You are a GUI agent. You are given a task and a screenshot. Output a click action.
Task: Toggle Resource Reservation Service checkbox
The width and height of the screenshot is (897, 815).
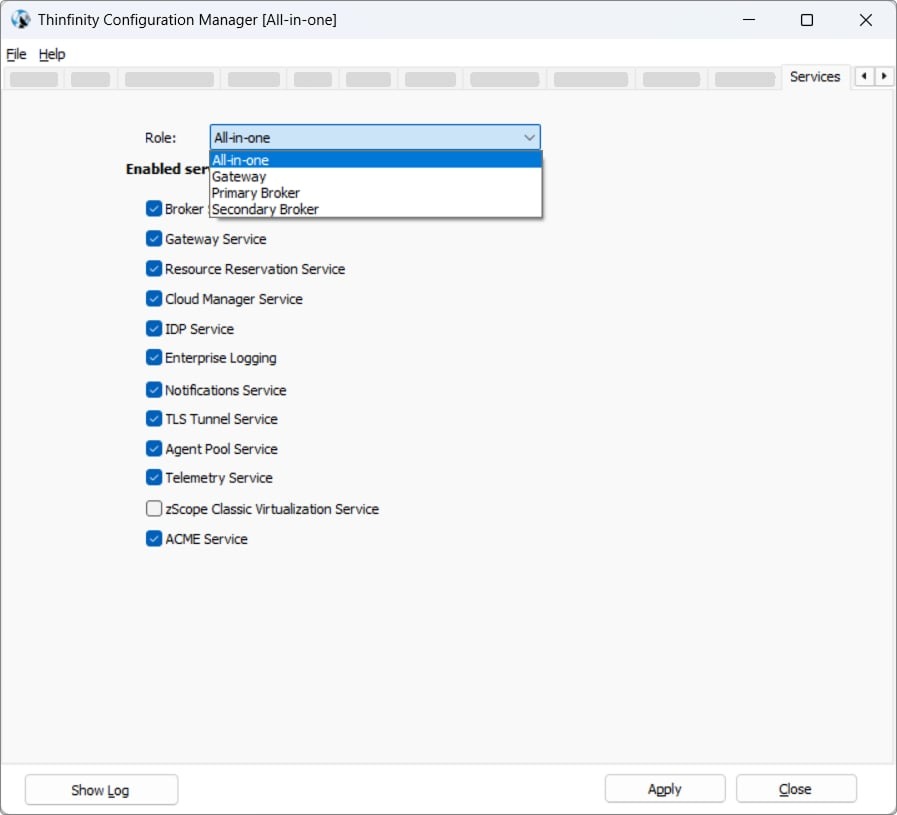click(154, 269)
